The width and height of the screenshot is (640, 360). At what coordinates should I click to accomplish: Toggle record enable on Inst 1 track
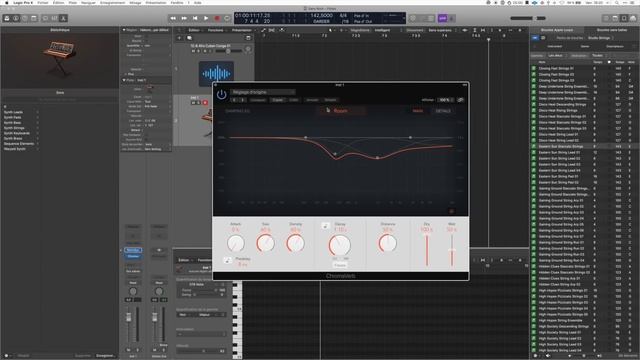205,102
